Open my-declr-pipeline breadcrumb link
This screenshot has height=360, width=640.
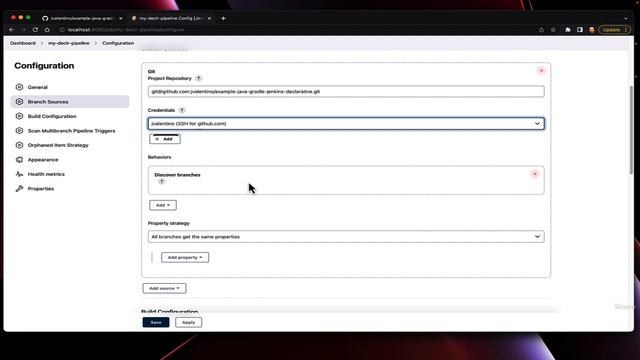(x=69, y=43)
